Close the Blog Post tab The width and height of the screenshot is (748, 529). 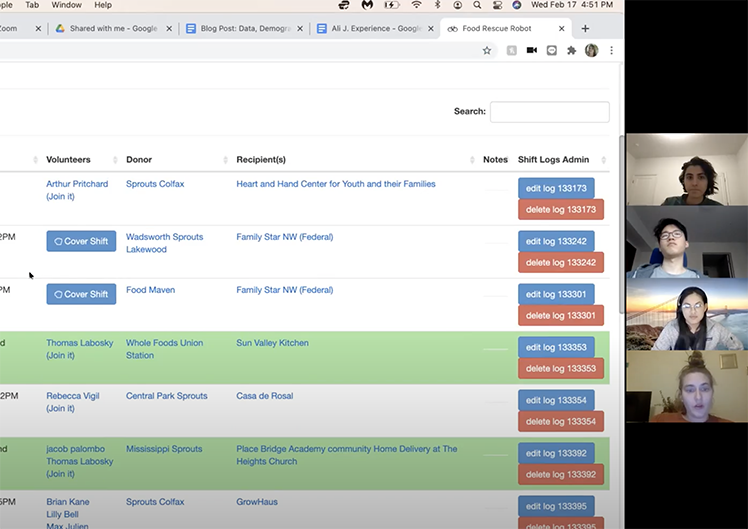click(300, 29)
